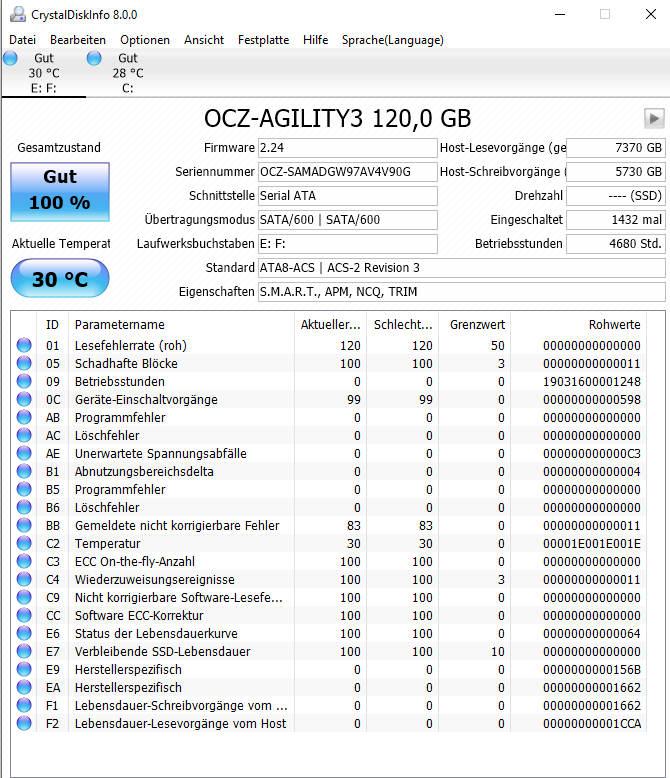Click the Grenzwert column header

[x=475, y=324]
